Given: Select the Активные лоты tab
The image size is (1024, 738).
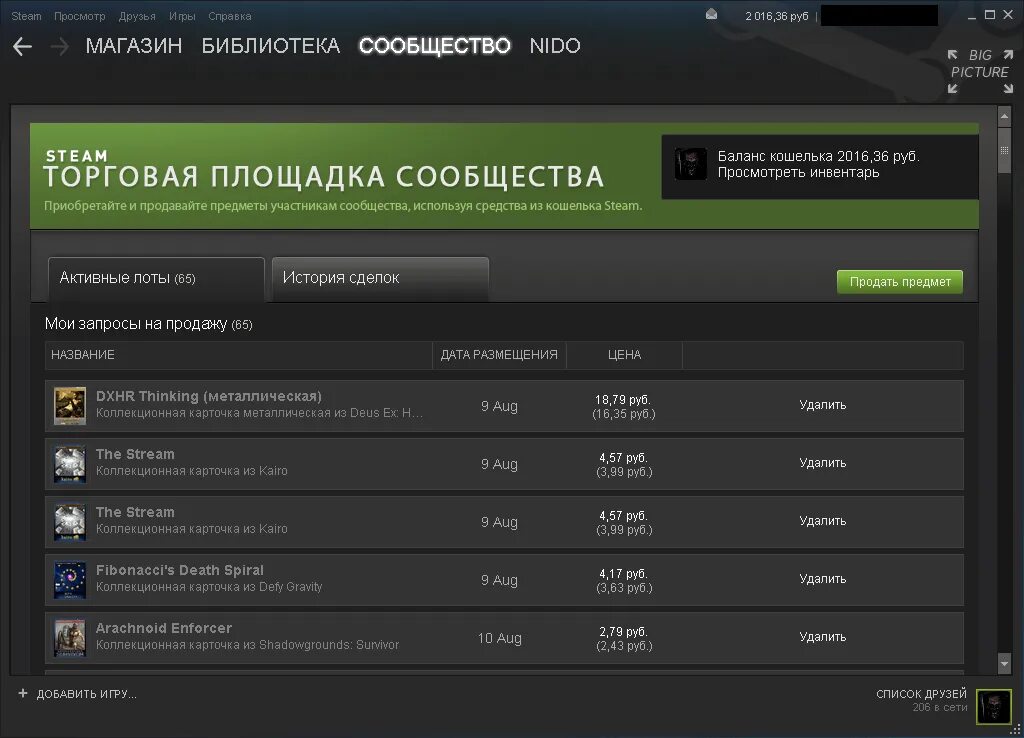Looking at the screenshot, I should 156,279.
